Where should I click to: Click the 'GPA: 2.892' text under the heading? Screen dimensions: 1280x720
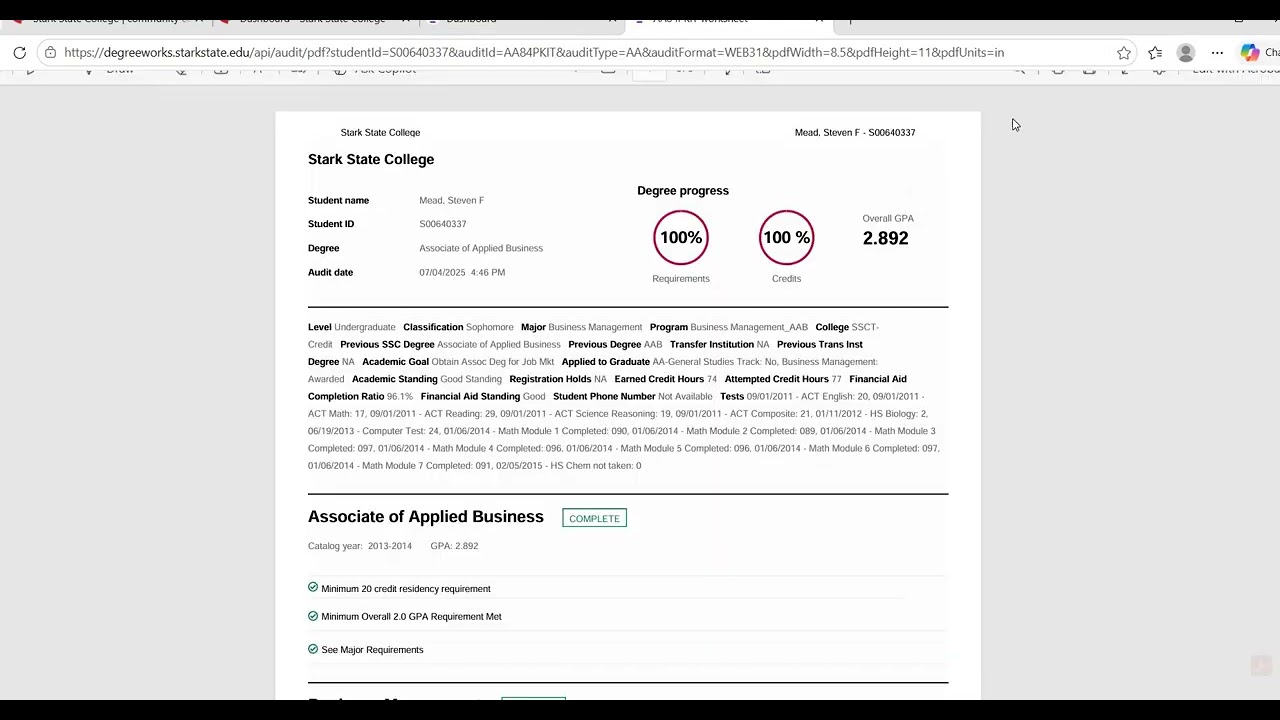[454, 546]
